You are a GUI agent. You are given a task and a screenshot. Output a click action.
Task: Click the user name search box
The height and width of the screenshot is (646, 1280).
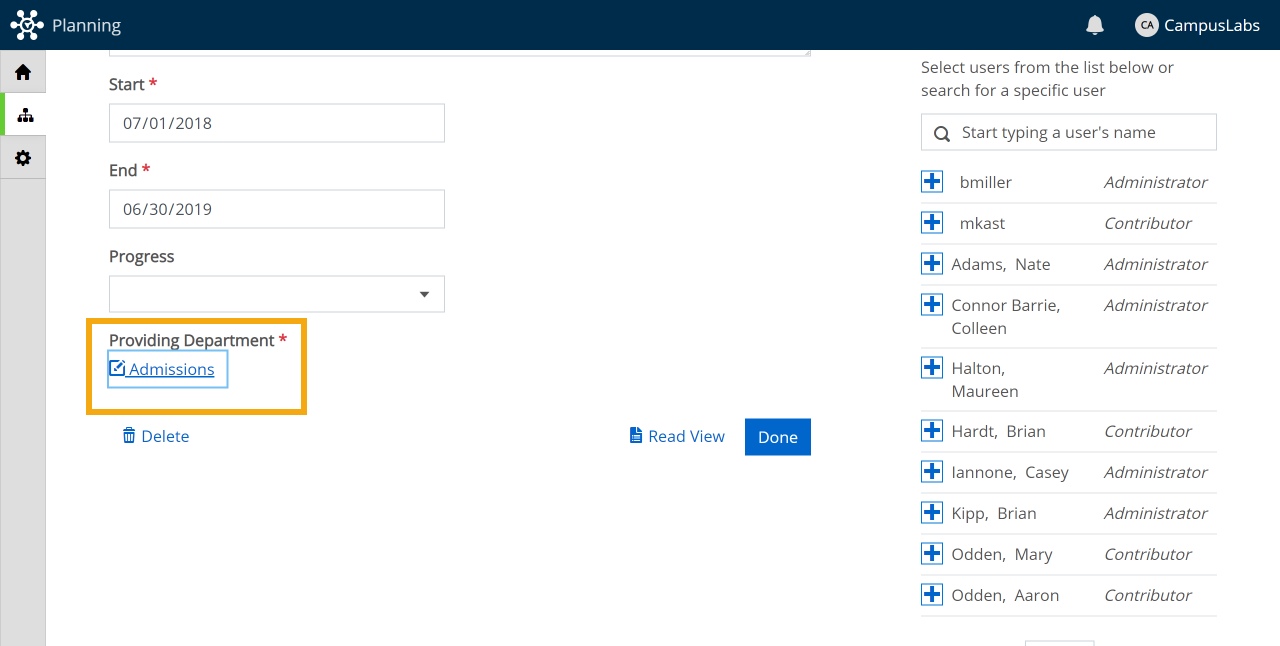coord(1069,132)
